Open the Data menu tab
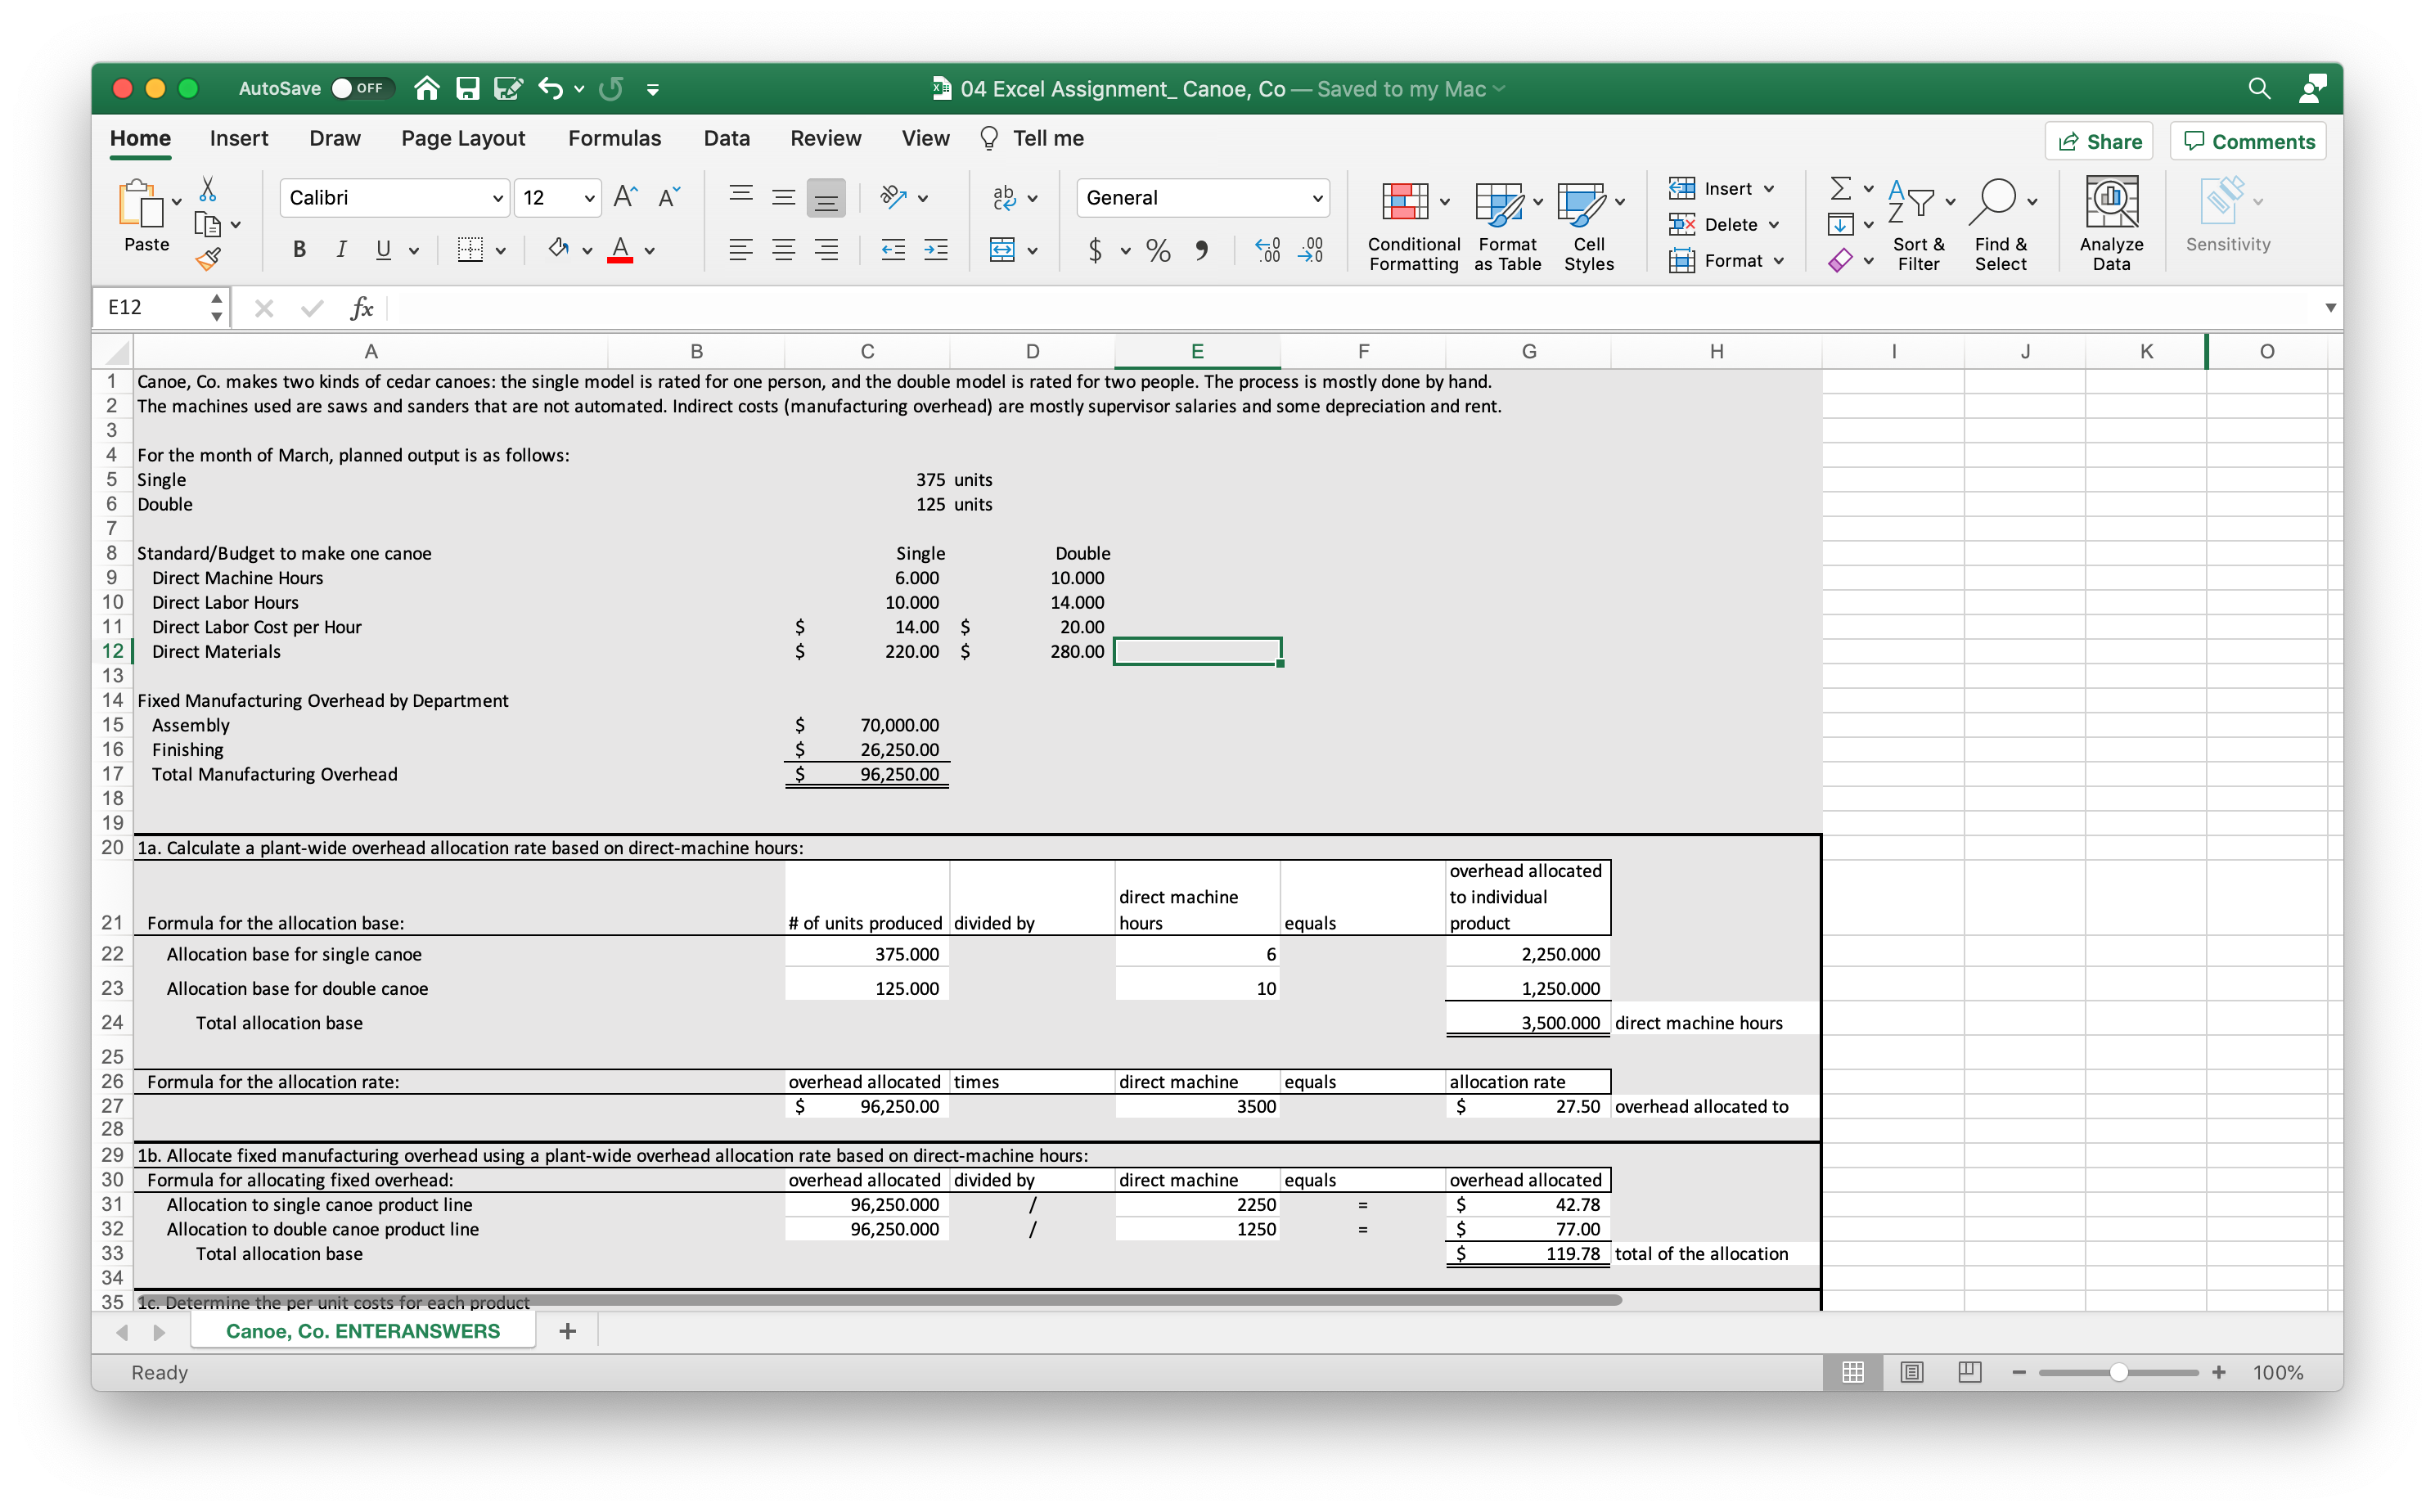The height and width of the screenshot is (1512, 2435). tap(726, 138)
